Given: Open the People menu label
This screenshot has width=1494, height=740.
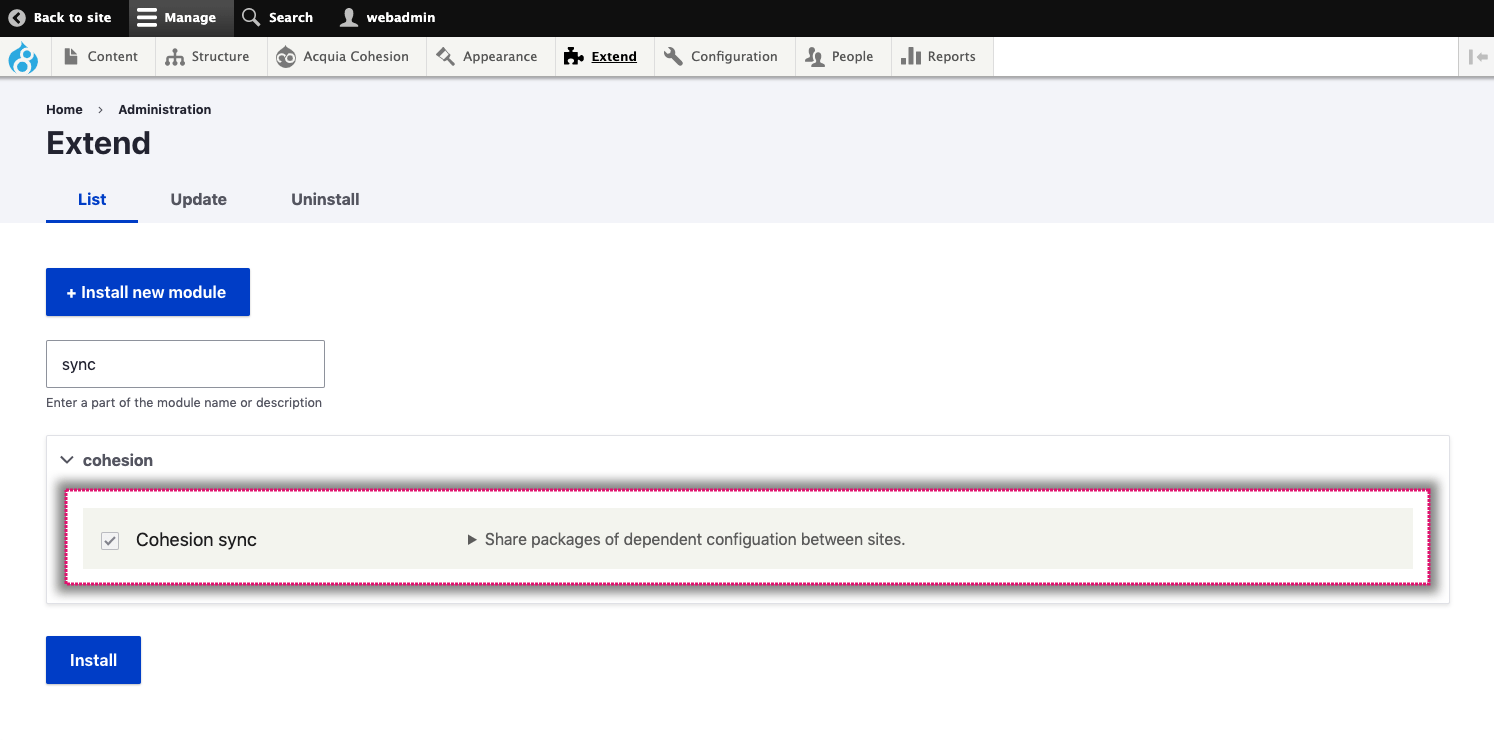Looking at the screenshot, I should [x=853, y=57].
